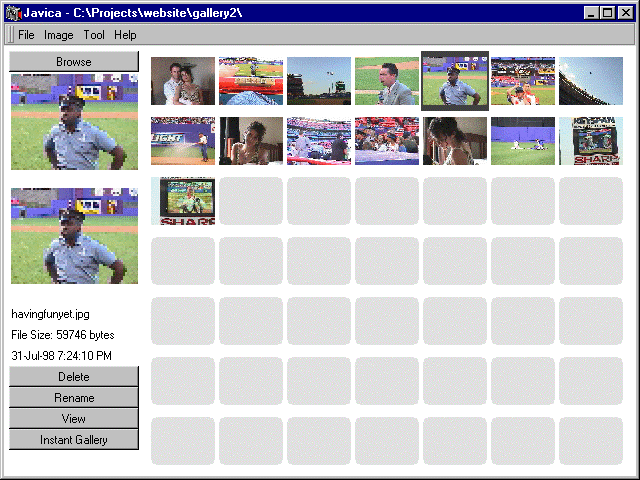The image size is (640, 480).
Task: Select the dusk stadium sky thumbnail
Action: coord(319,81)
